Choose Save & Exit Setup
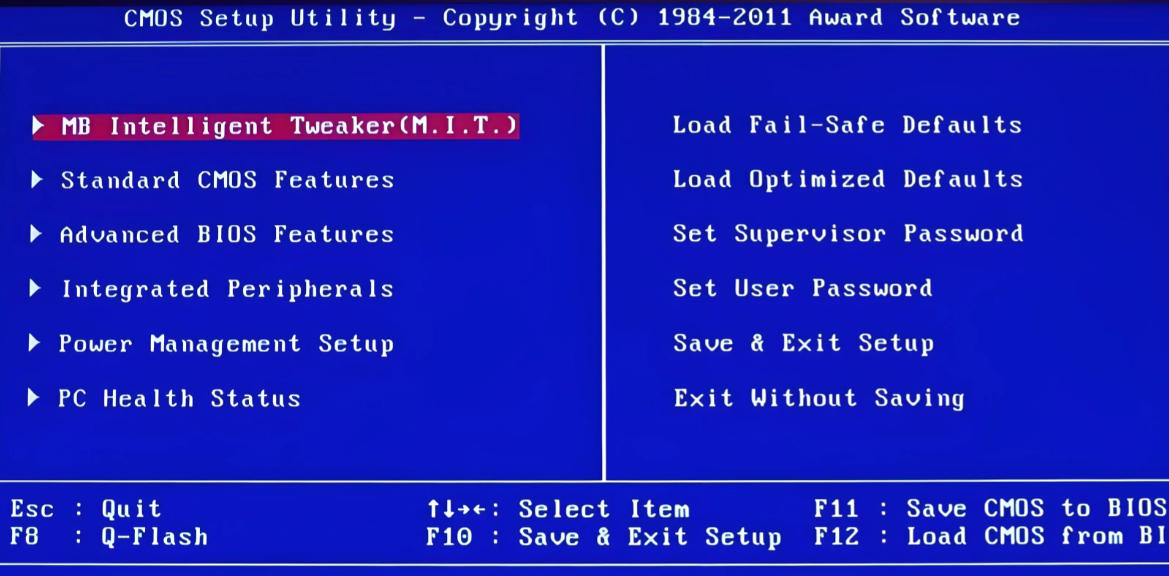1169x576 pixels. 805,343
